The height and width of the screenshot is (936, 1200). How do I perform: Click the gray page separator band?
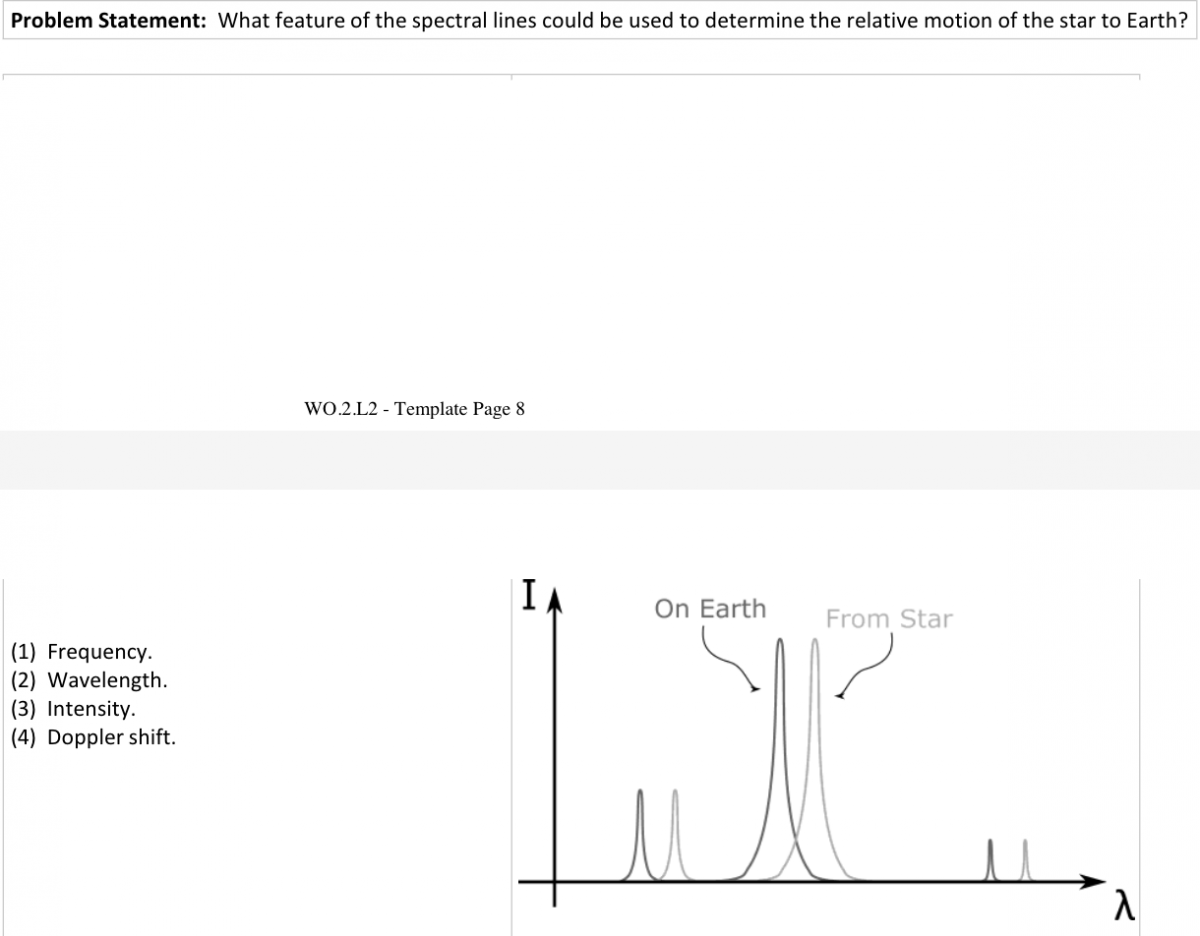pyautogui.click(x=600, y=460)
